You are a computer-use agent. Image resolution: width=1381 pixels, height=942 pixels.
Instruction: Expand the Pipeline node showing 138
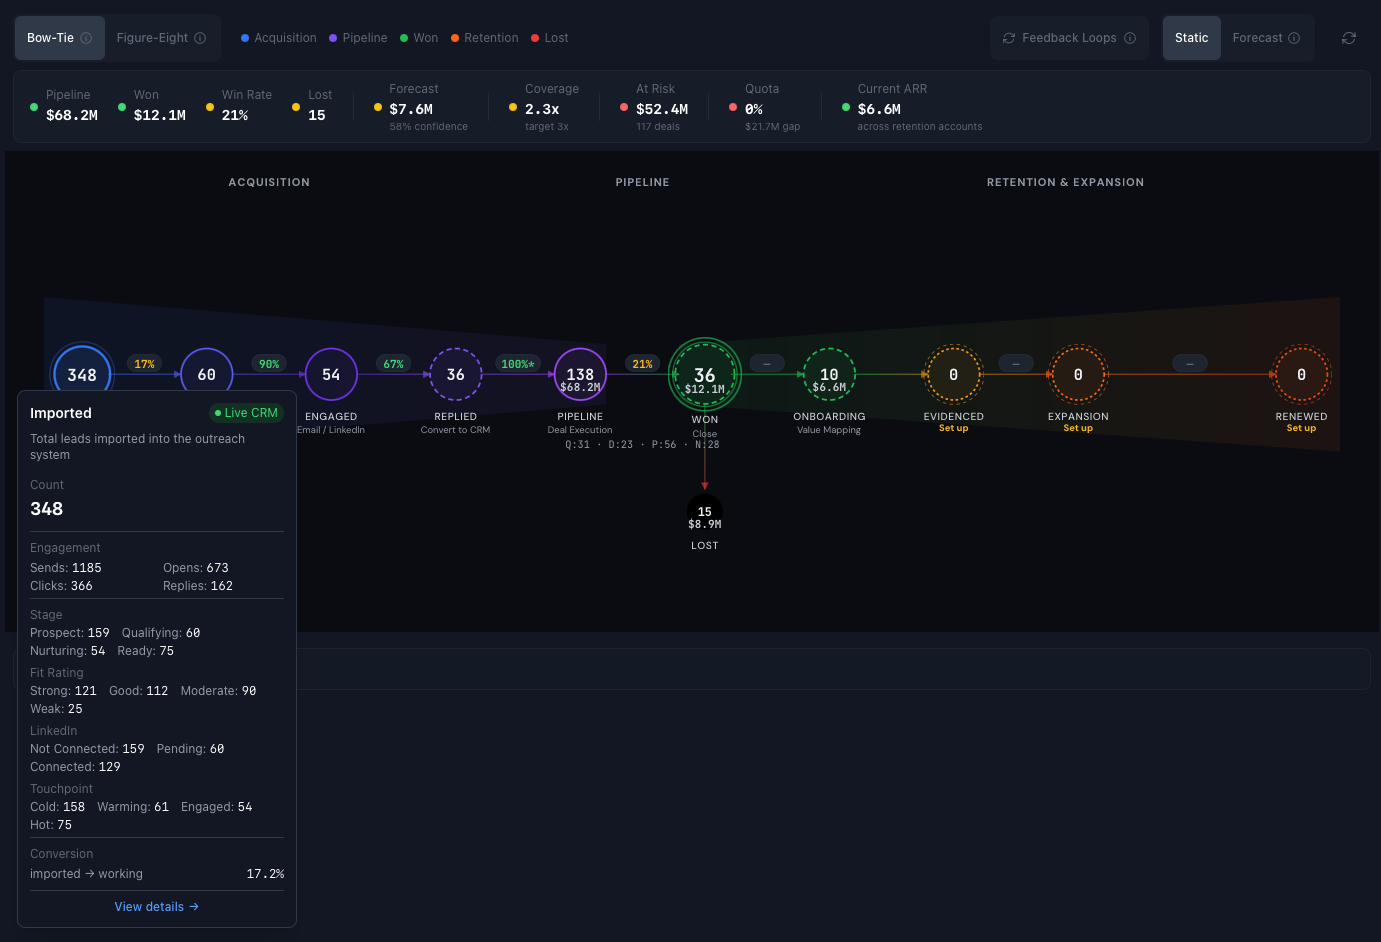click(580, 375)
